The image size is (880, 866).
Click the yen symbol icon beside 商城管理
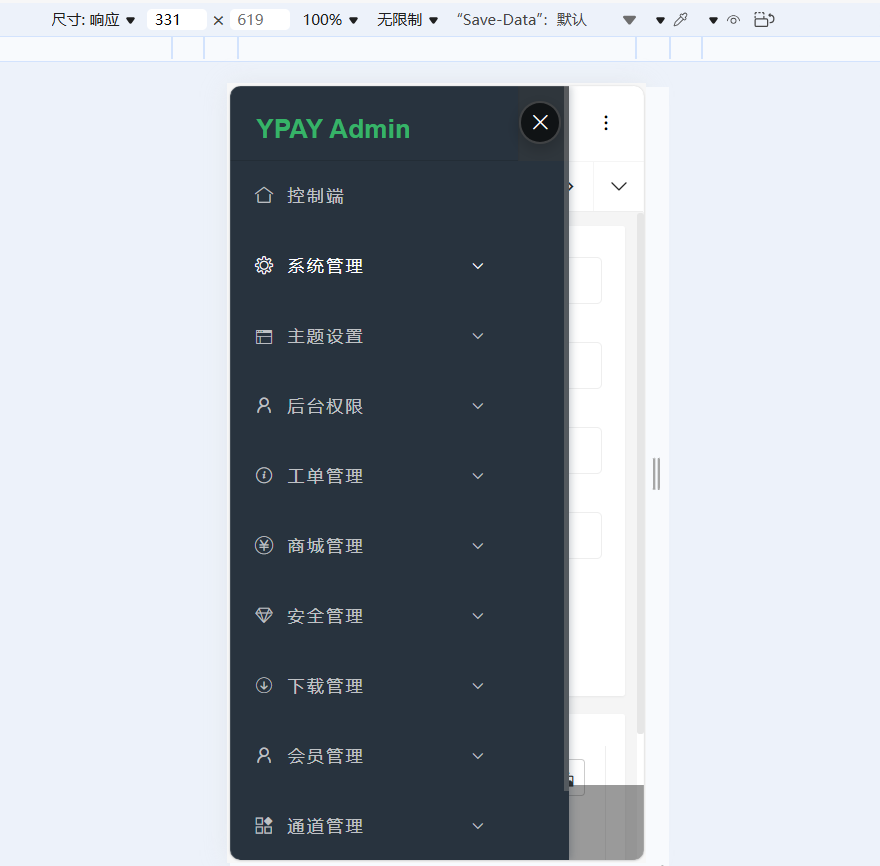tap(263, 545)
